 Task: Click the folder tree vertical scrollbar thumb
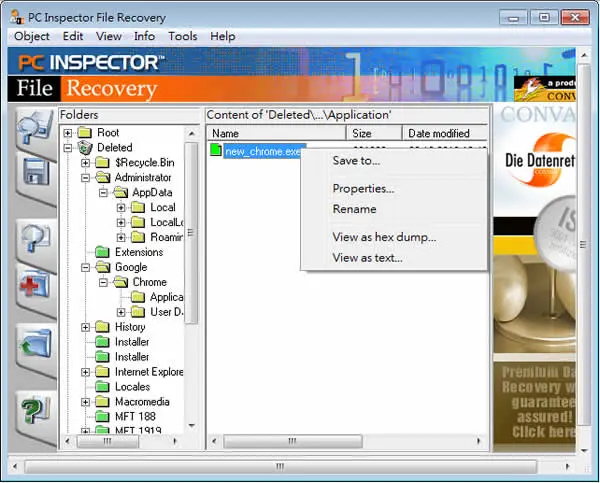pos(191,233)
